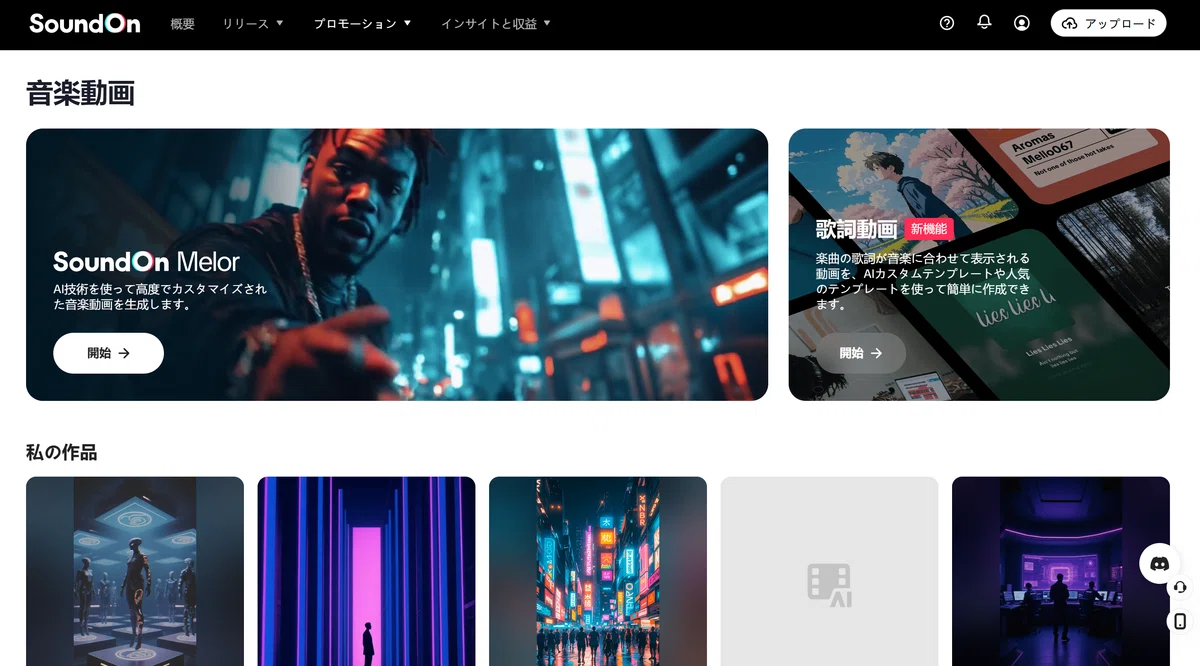
Task: Start SoundOn Melor with 開始 button
Action: (x=108, y=353)
